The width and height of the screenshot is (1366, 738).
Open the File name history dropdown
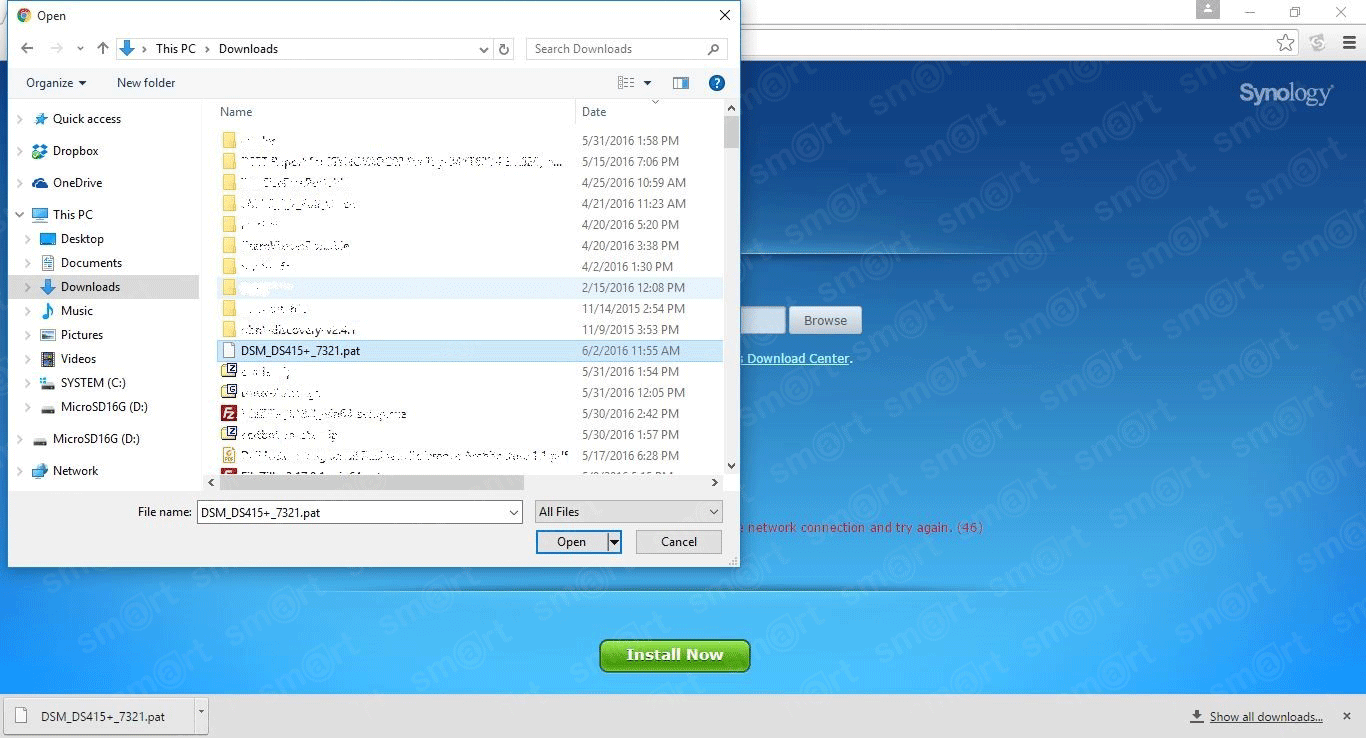click(514, 512)
